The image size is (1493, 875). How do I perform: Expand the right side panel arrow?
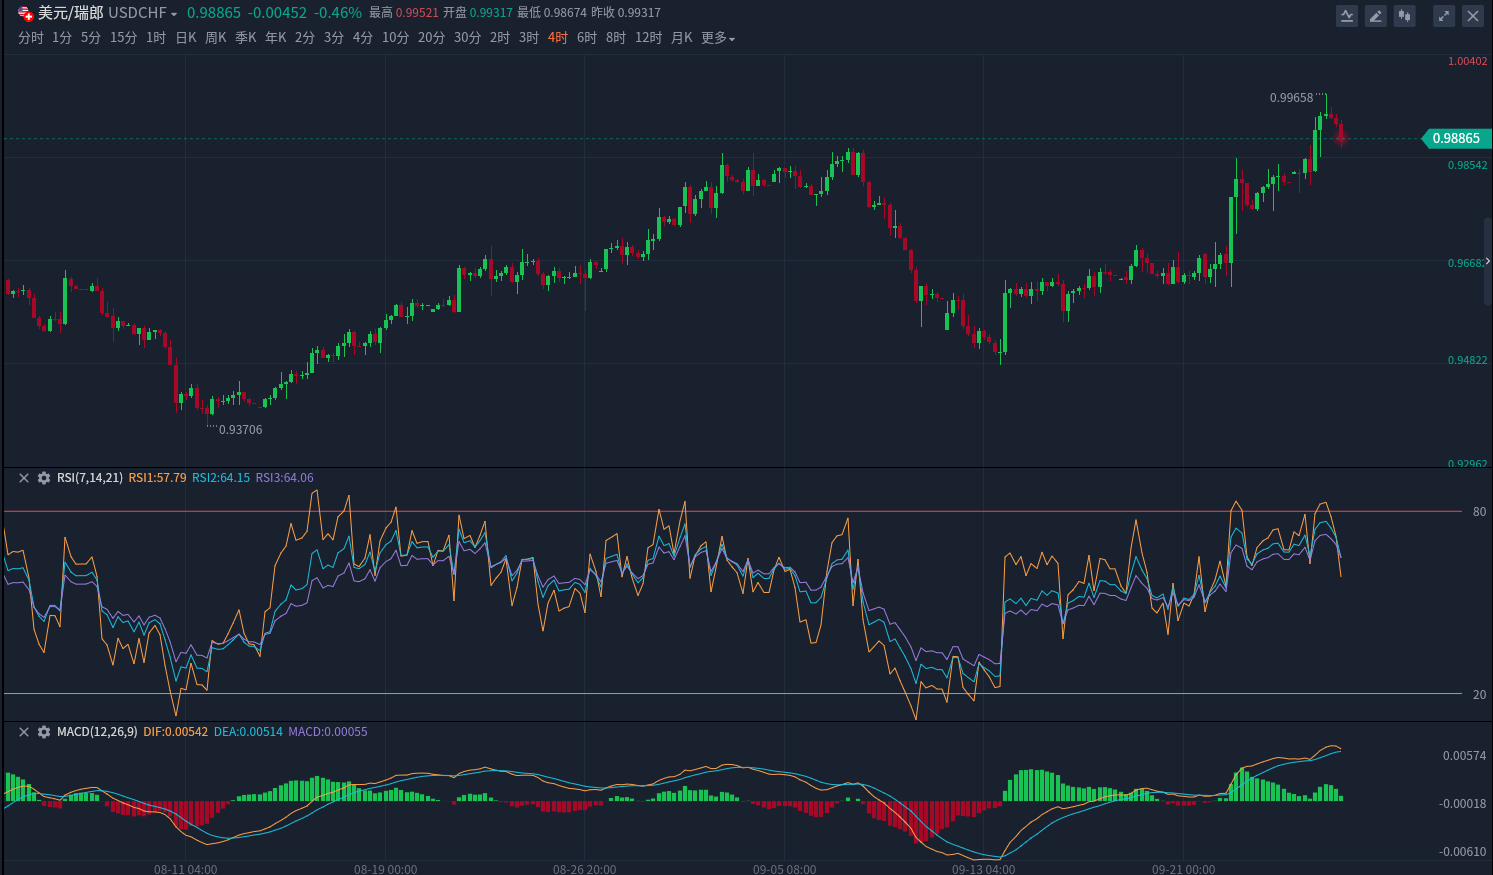(x=1488, y=261)
